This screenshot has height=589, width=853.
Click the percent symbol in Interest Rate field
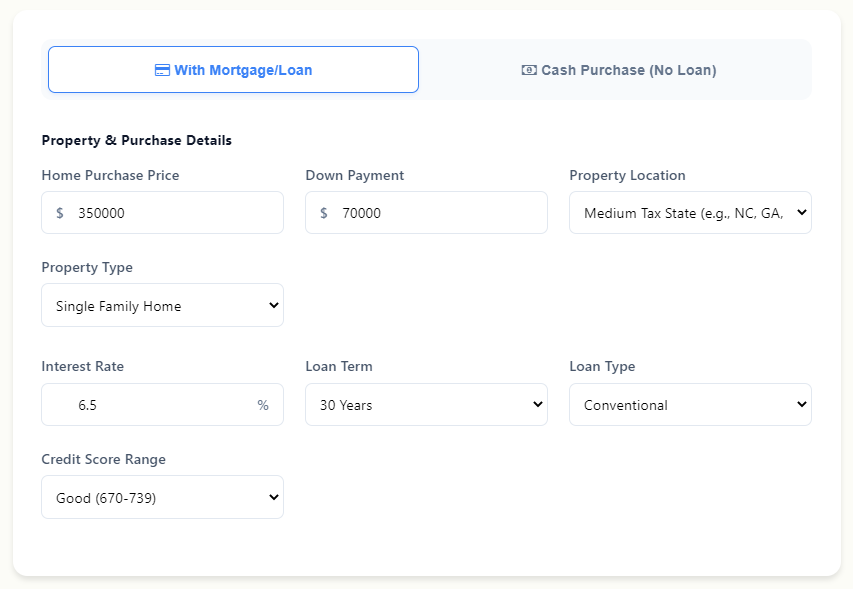click(x=263, y=404)
